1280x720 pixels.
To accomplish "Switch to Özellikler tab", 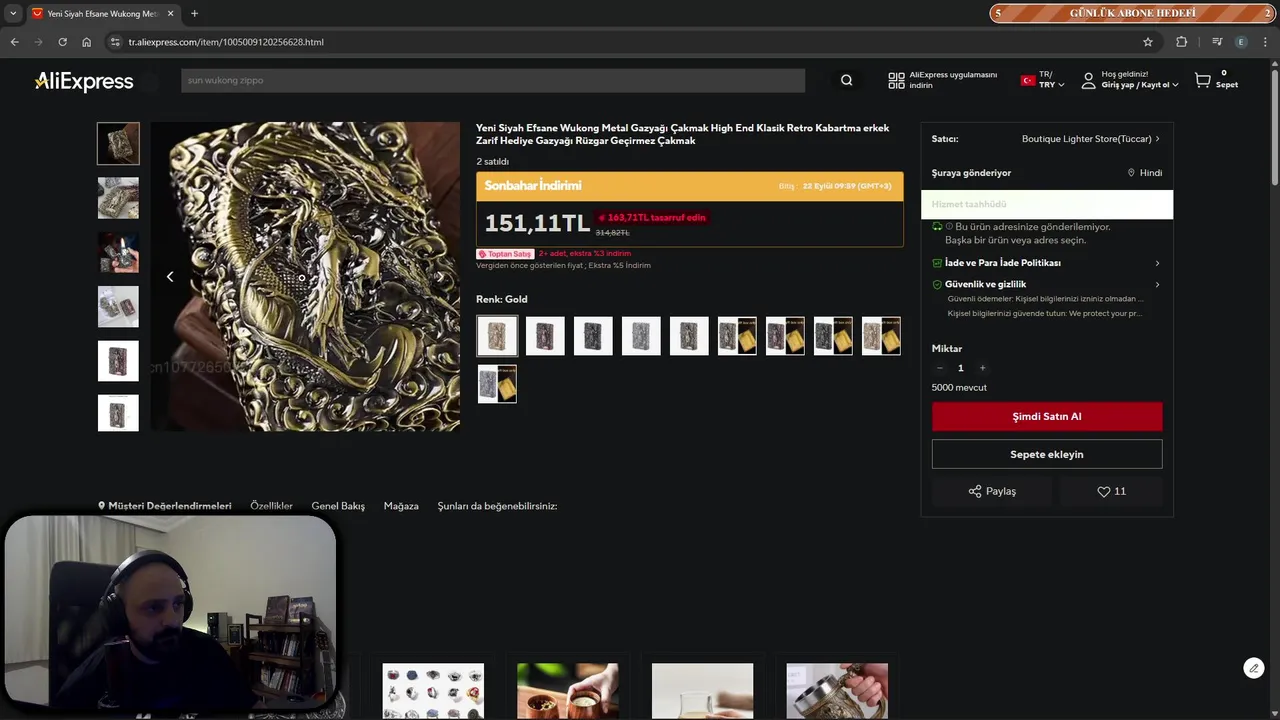I will (x=272, y=506).
